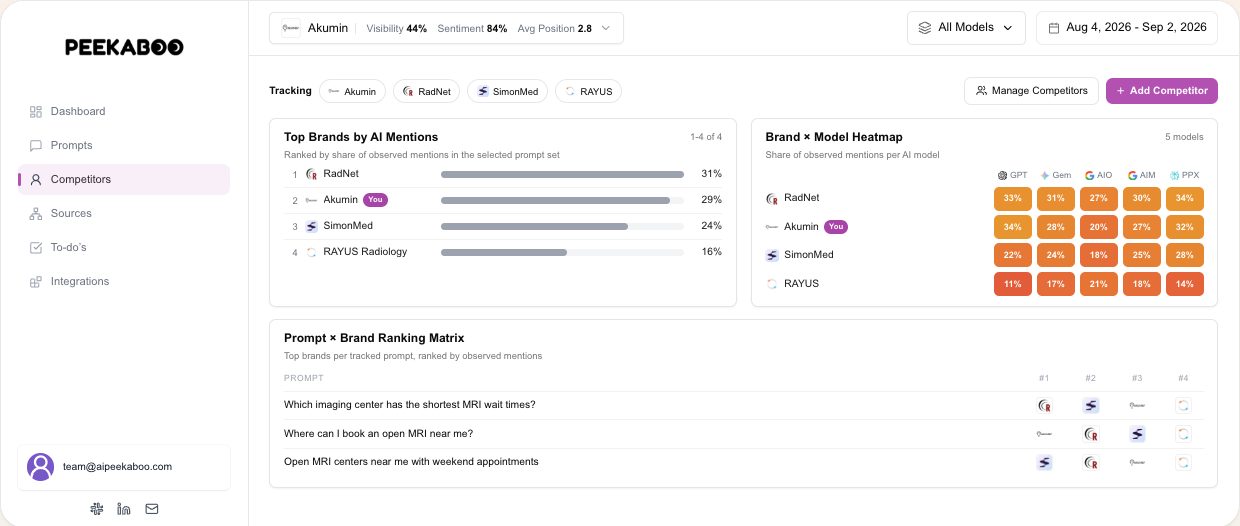Open Integrations in the sidebar
Viewport: 1240px width, 526px height.
tap(124, 281)
